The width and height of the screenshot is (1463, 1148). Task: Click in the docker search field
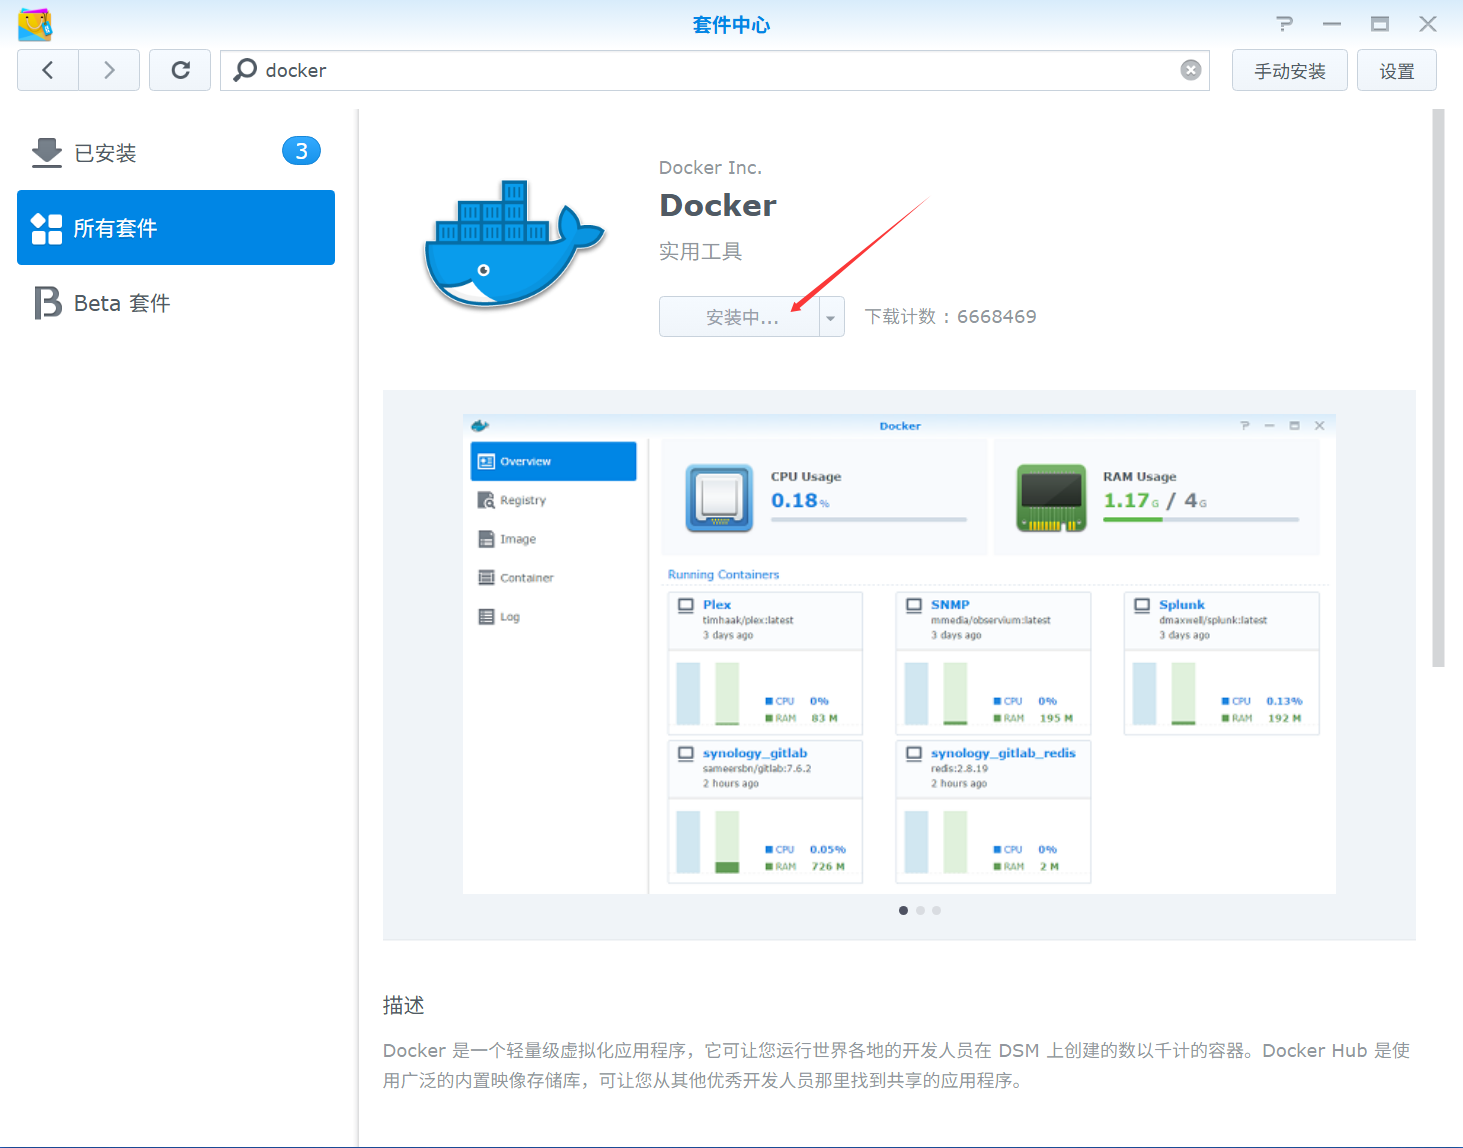coord(715,70)
